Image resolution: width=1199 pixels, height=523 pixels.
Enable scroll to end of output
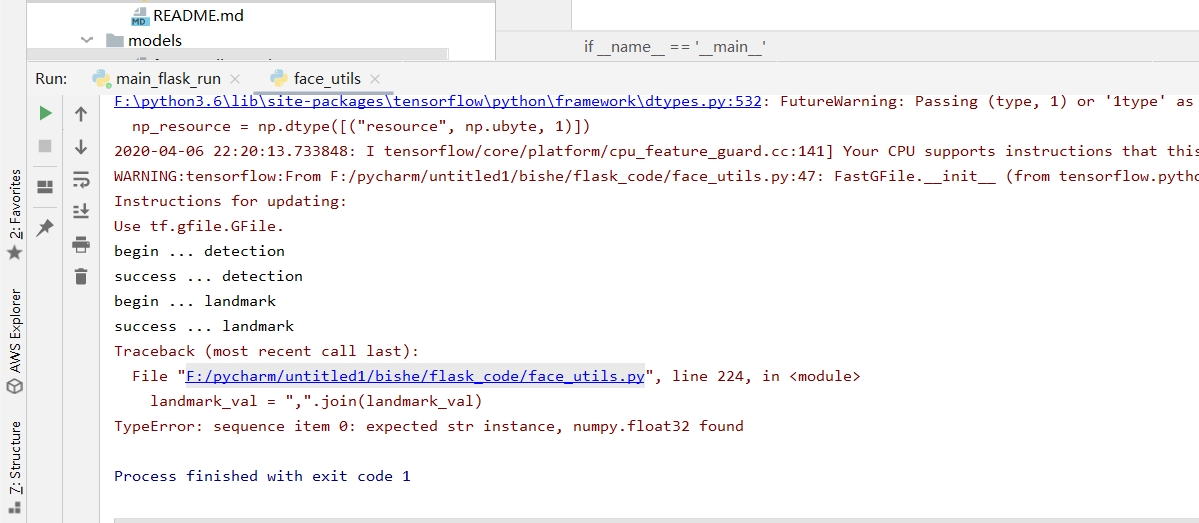80,210
